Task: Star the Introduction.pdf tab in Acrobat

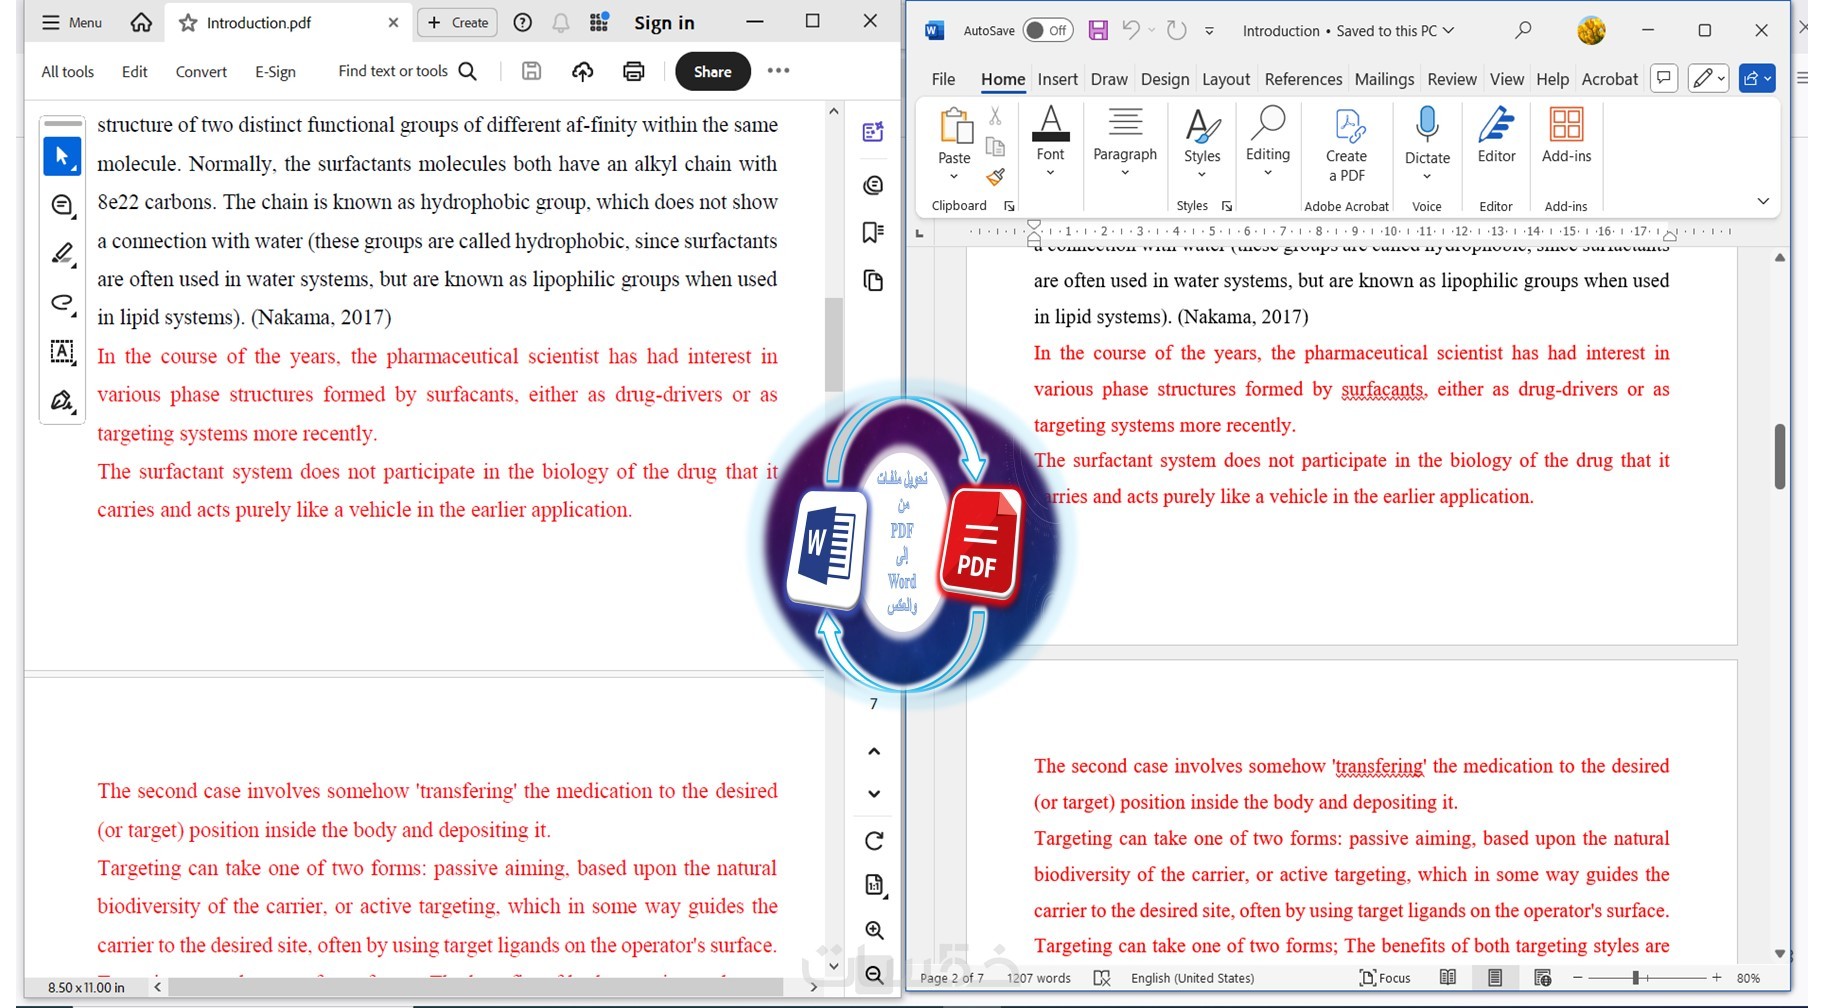Action: click(188, 23)
